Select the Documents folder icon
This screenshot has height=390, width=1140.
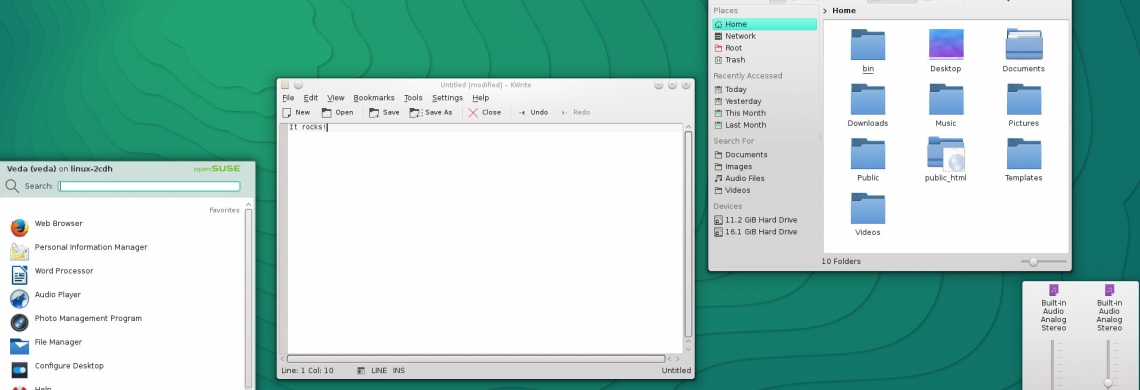tap(1024, 45)
